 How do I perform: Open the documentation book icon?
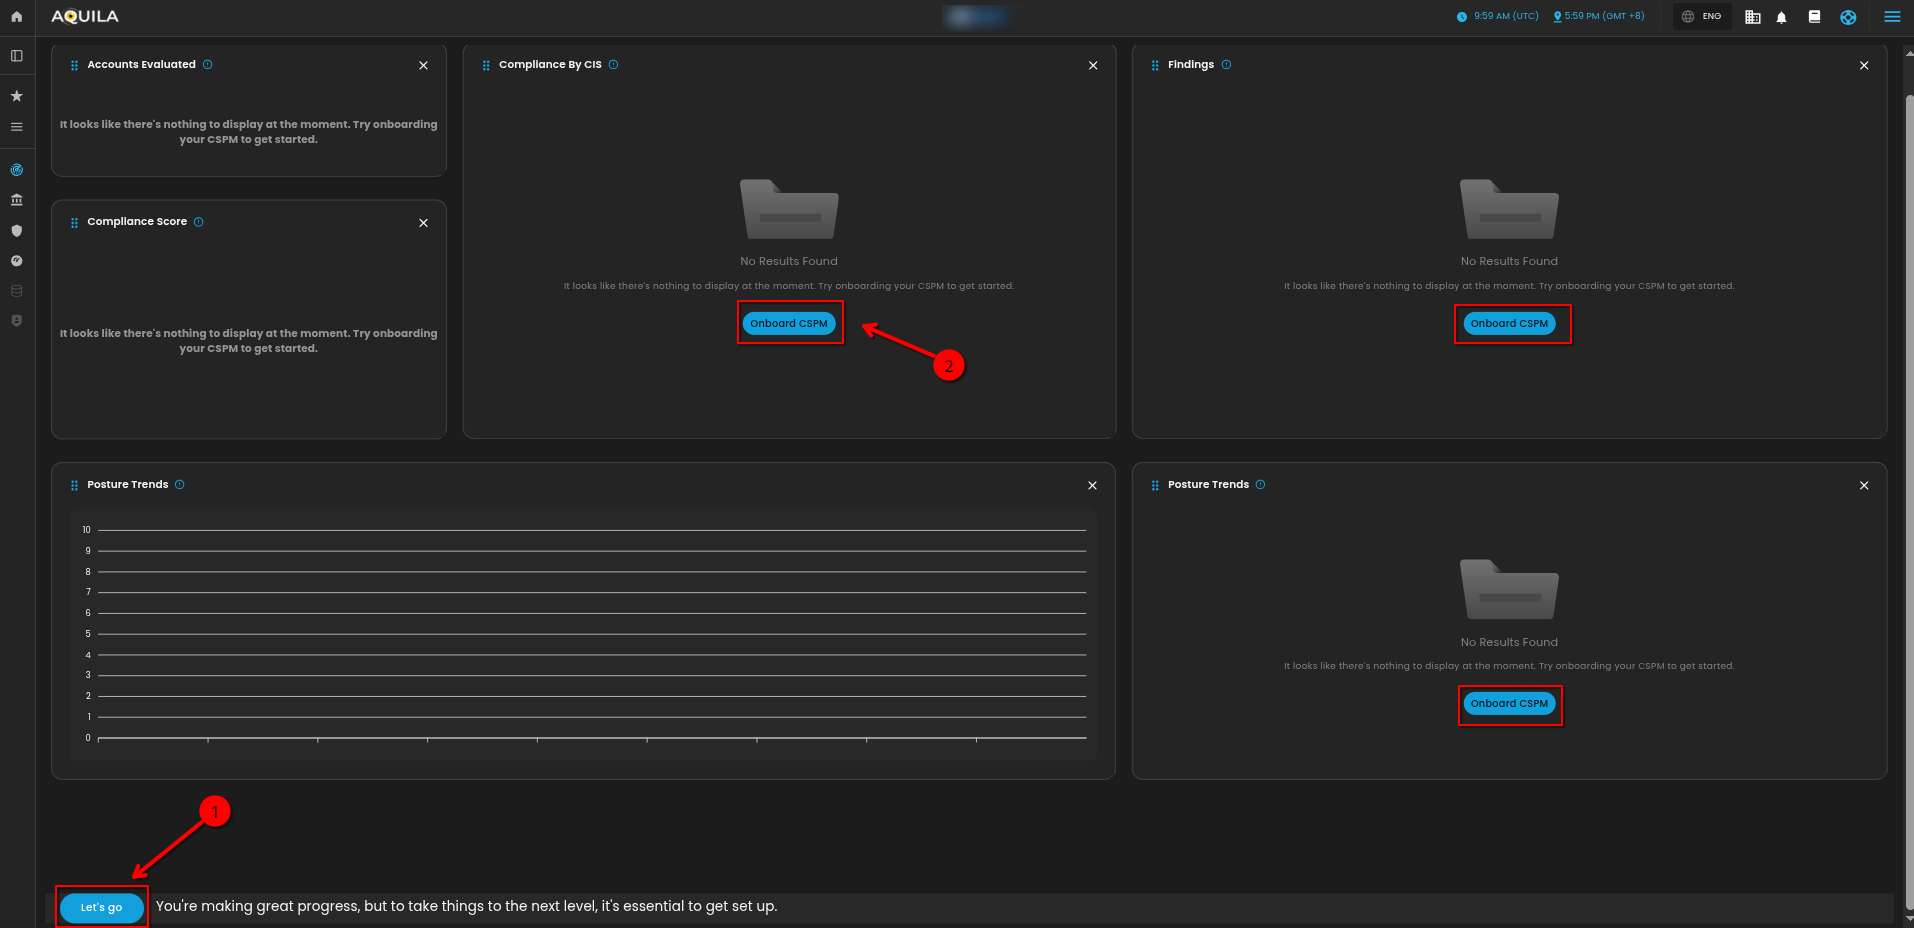[1814, 17]
